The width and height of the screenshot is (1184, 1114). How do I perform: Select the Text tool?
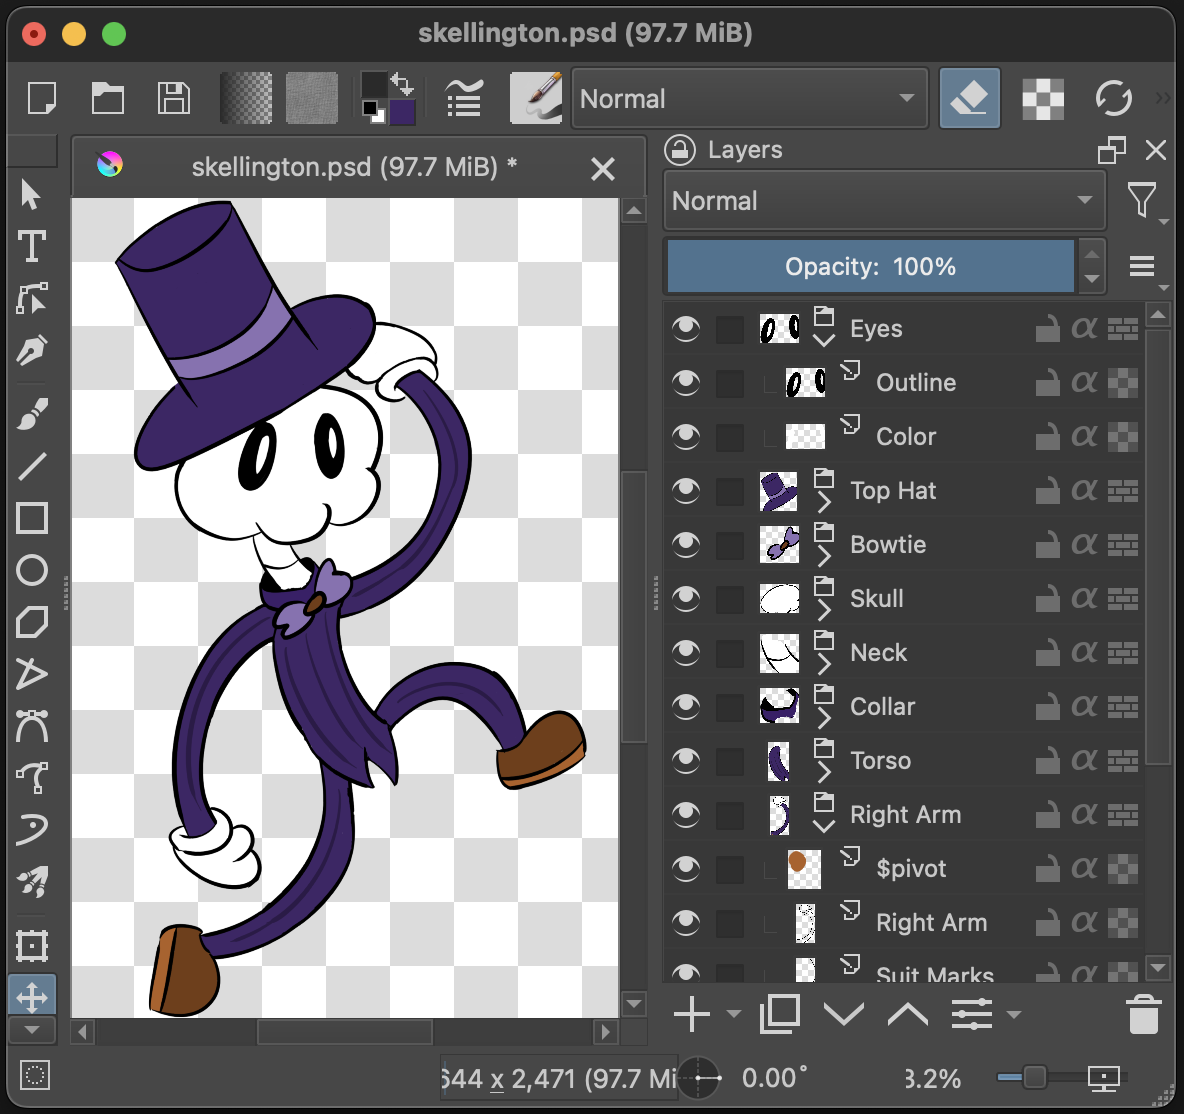tap(33, 245)
